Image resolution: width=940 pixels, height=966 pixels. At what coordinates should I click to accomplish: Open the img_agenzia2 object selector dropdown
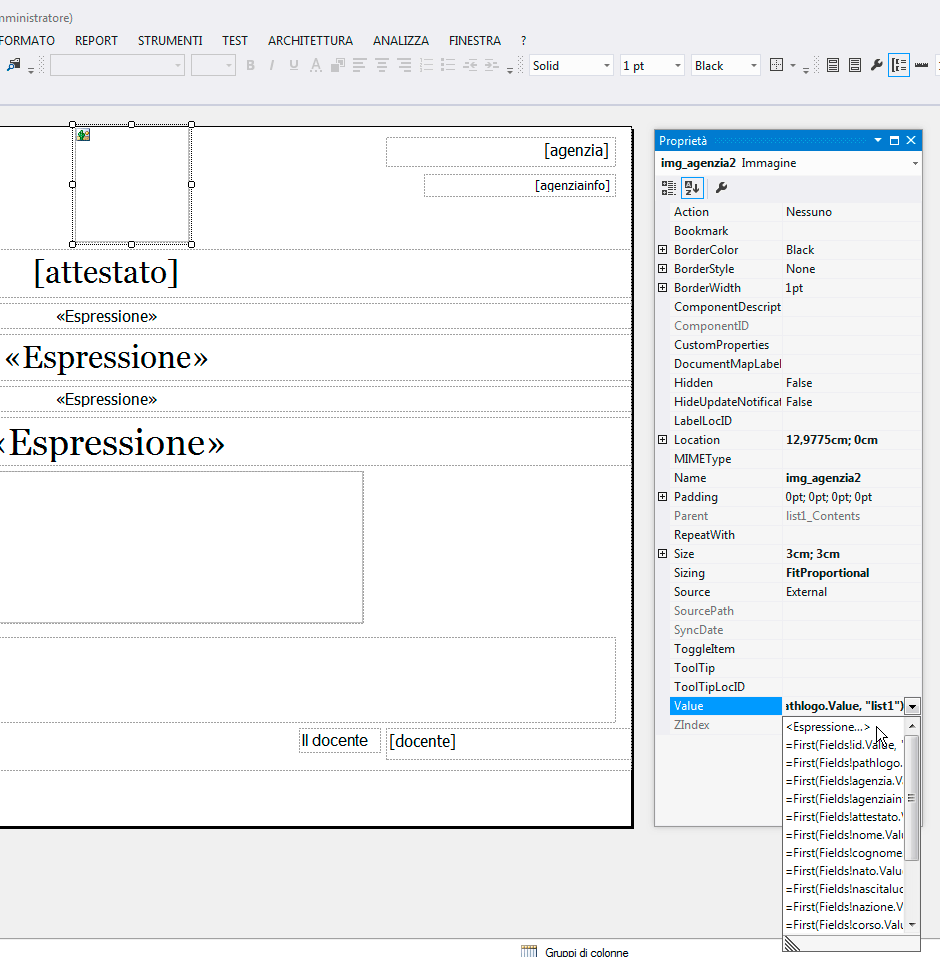point(915,163)
